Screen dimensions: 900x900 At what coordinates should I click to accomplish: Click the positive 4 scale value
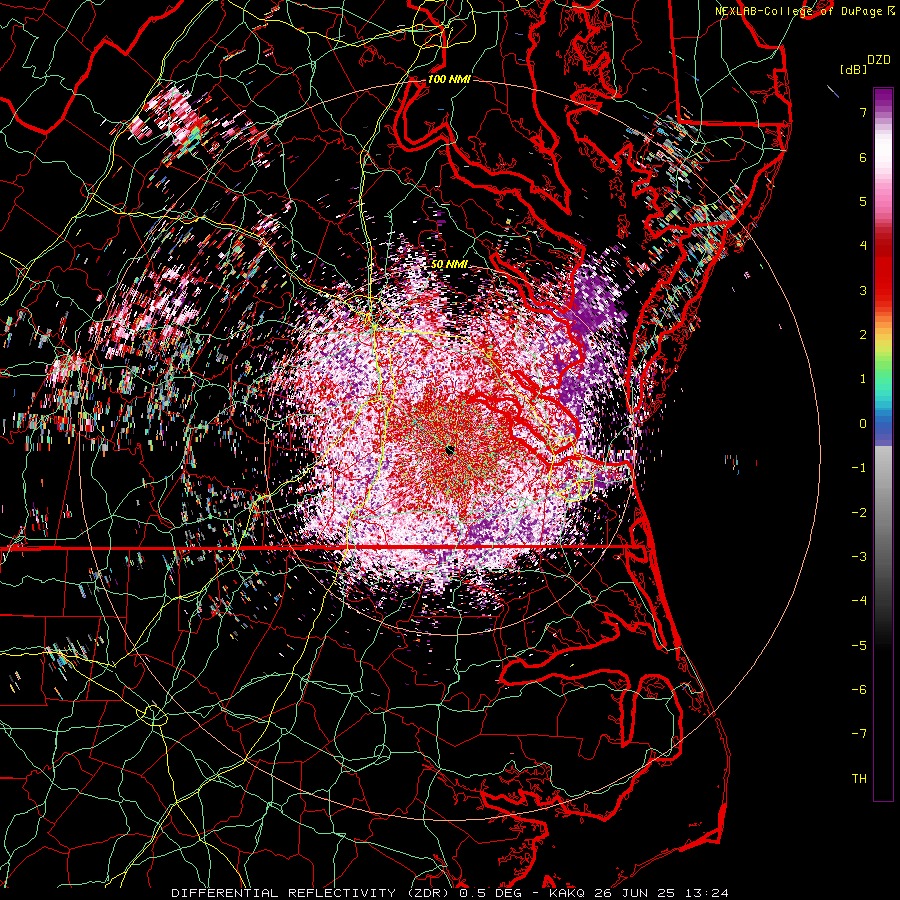863,246
